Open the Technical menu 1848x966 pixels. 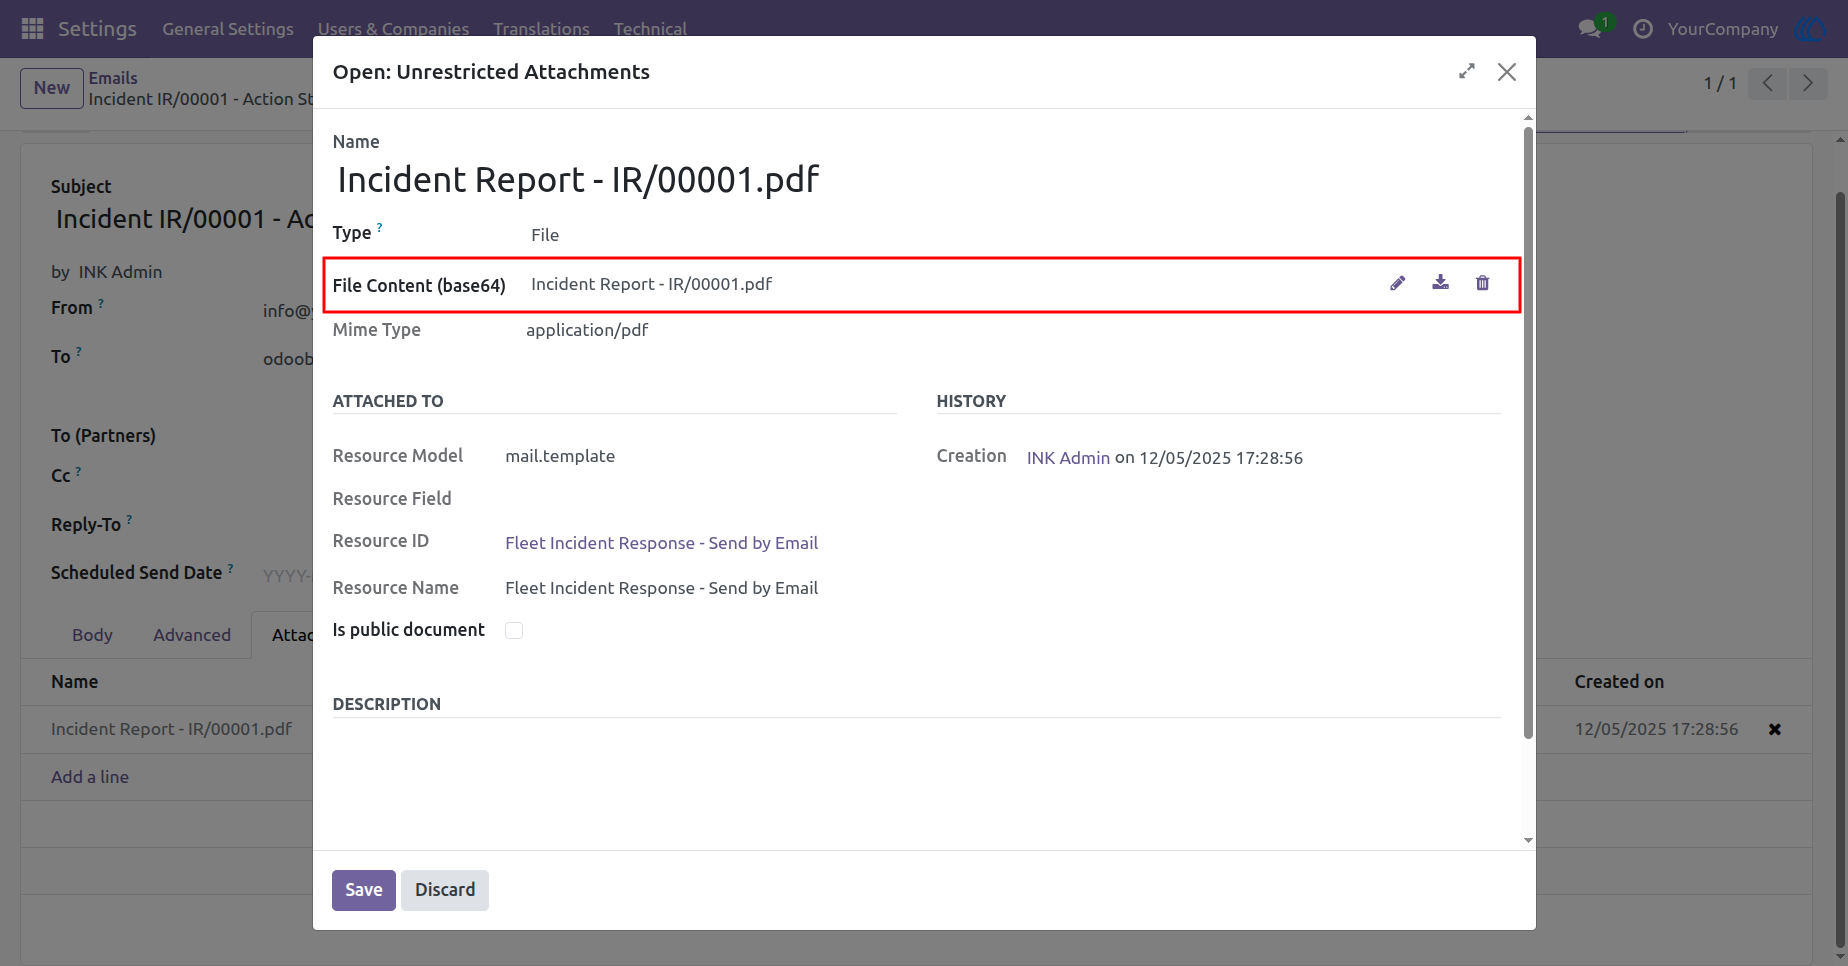[650, 29]
